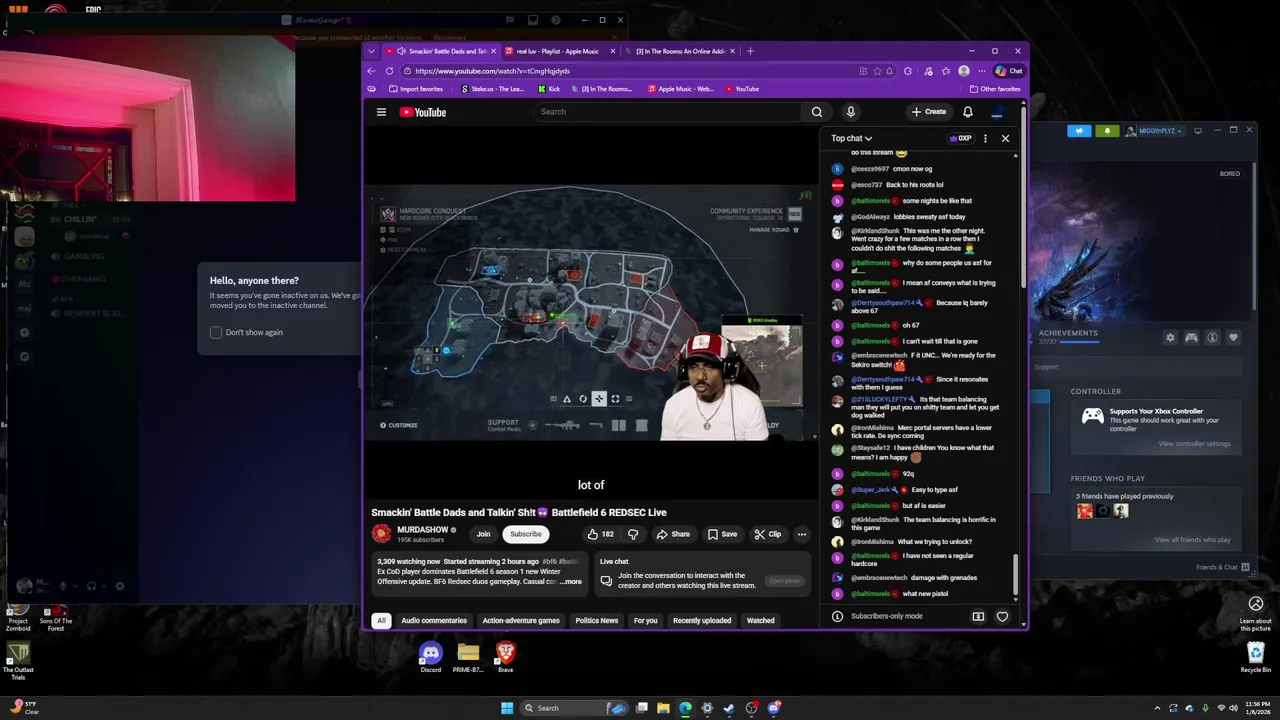Send a heart reaction in chat
Image resolution: width=1280 pixels, height=720 pixels.
(x=1002, y=616)
